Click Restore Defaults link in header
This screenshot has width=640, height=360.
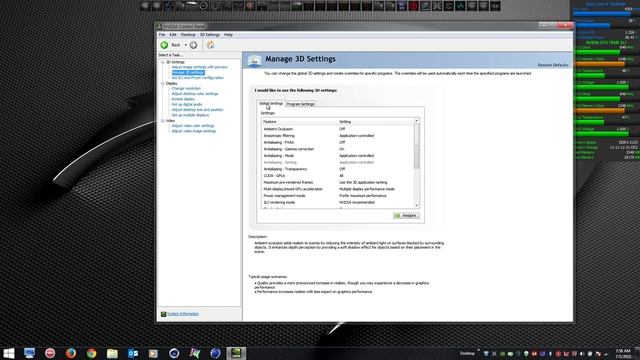pos(553,65)
